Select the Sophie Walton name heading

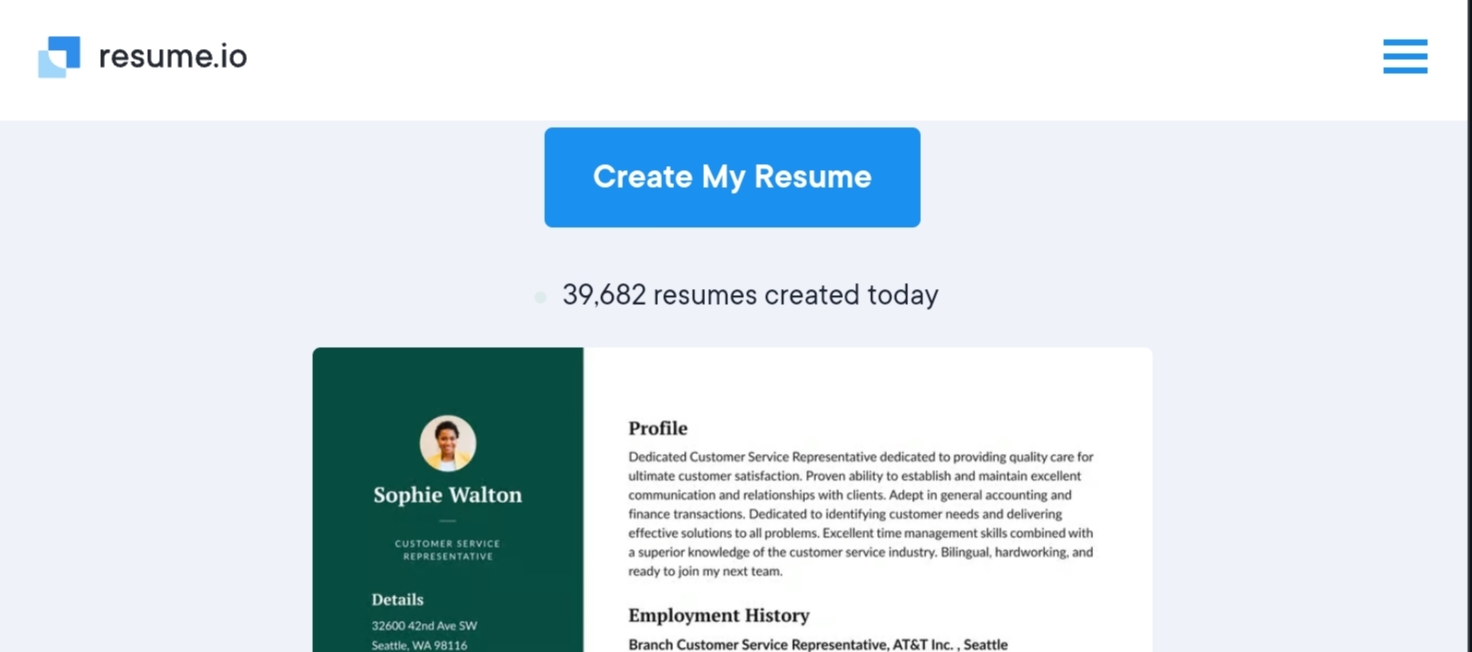point(447,495)
